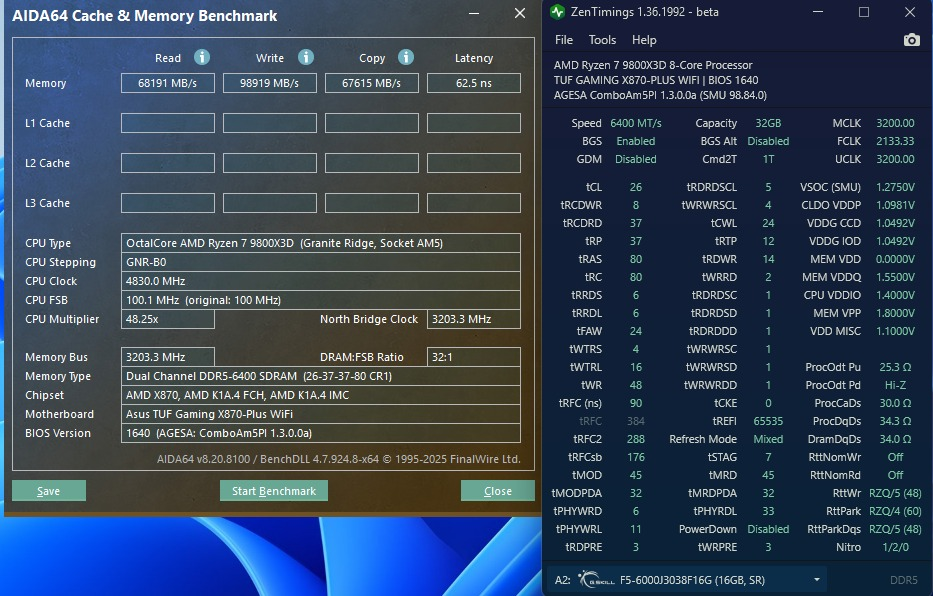933x596 pixels.
Task: Click the BGS Enabled value
Action: pos(635,141)
